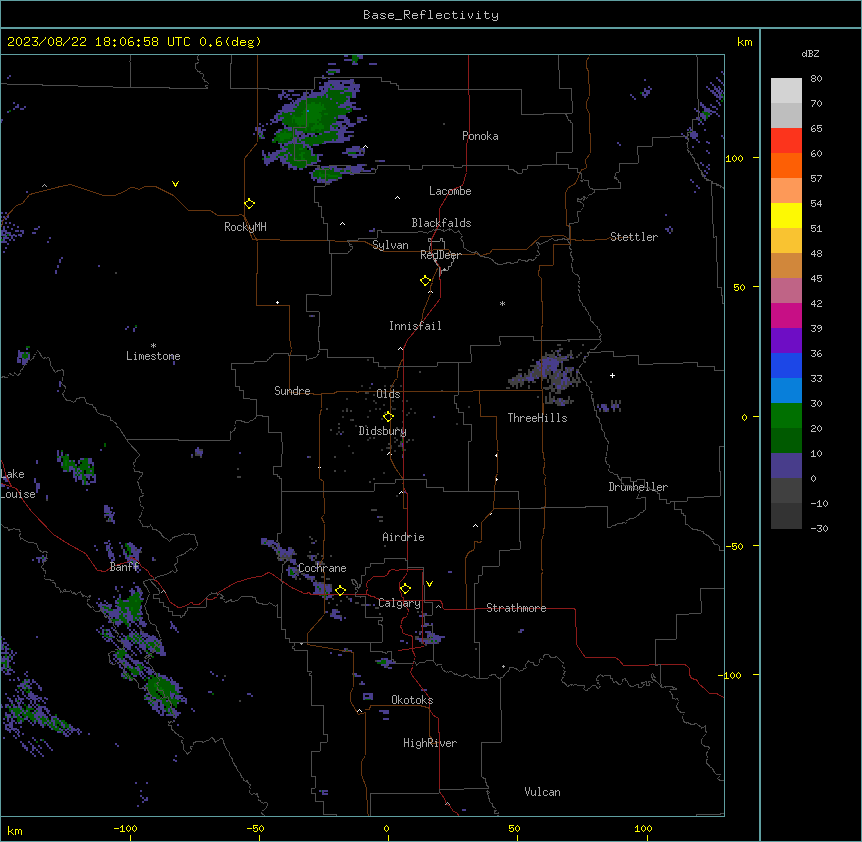Click the Airdrie city label
Viewport: 862px width, 842px height.
404,537
